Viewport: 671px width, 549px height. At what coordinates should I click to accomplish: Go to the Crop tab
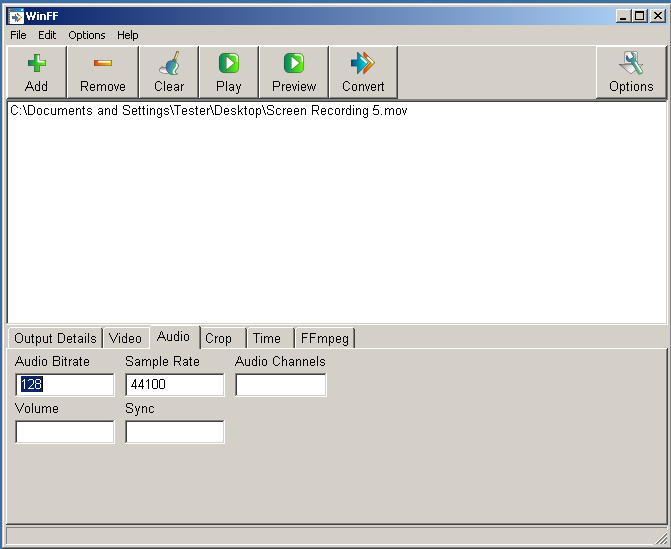tap(223, 338)
